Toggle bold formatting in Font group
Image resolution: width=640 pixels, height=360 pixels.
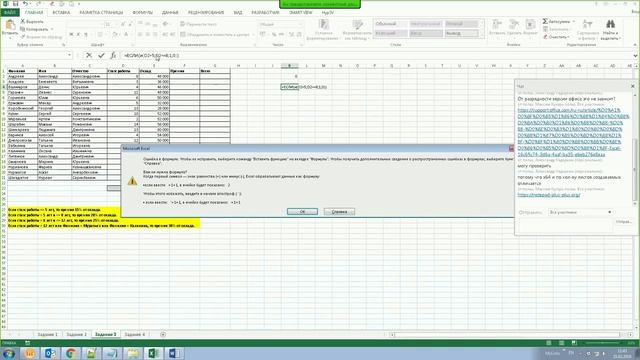click(x=71, y=35)
